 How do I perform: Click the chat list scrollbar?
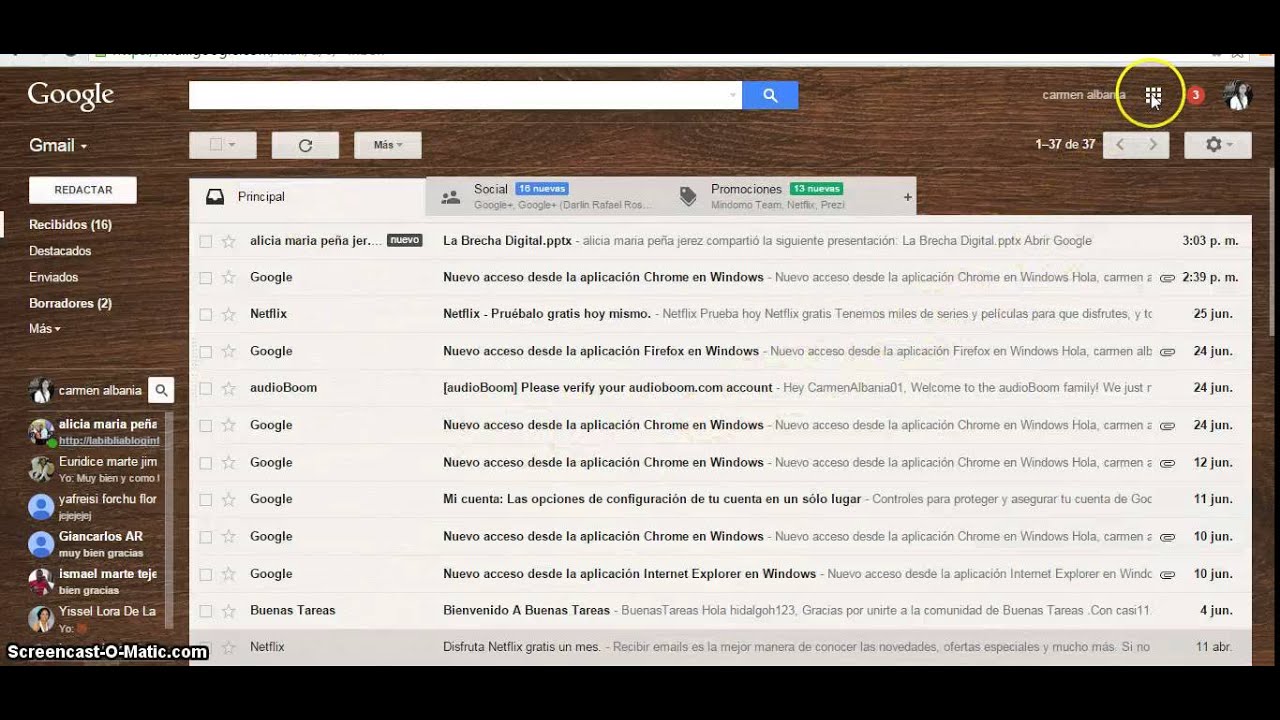coord(168,520)
